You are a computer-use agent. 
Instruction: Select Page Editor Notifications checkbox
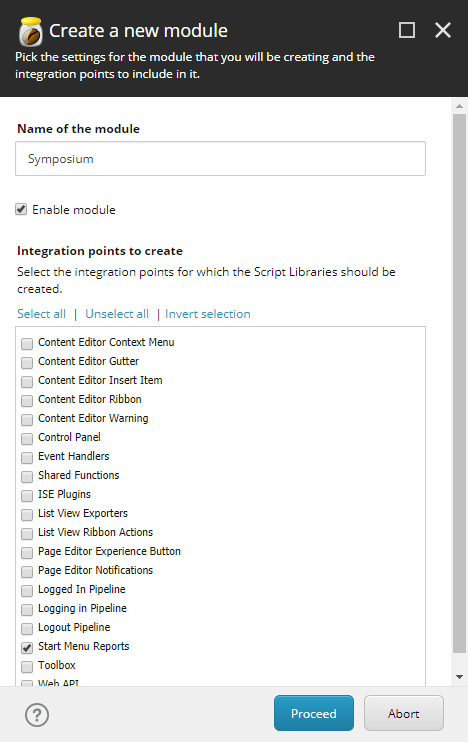click(x=27, y=571)
